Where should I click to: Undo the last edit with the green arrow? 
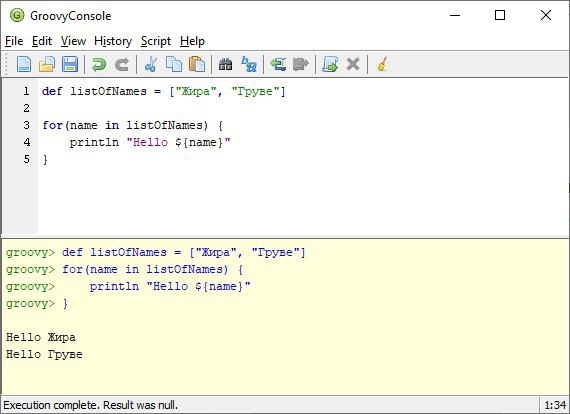coord(99,65)
